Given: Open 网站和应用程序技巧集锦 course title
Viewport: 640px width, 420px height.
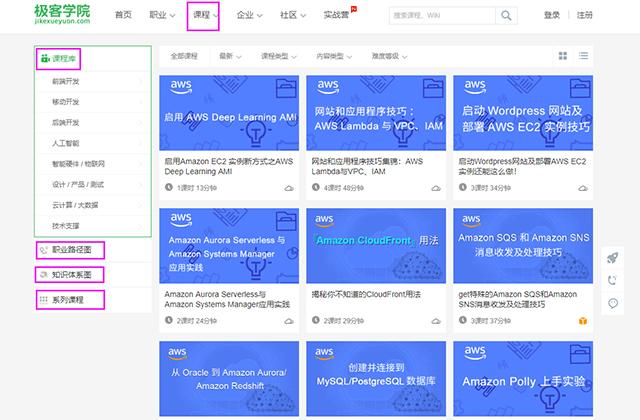Looking at the screenshot, I should click(367, 167).
